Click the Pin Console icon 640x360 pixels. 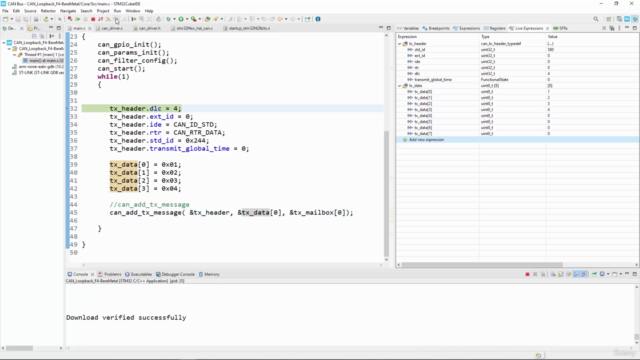click(x=594, y=274)
